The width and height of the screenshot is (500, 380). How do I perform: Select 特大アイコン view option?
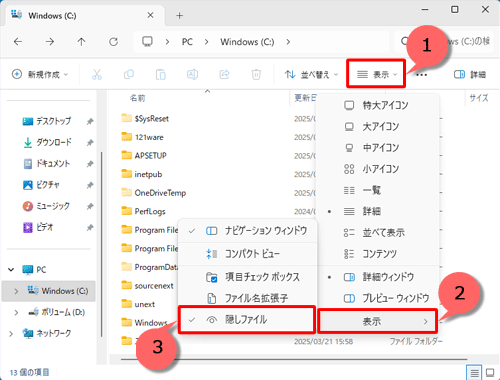pos(377,105)
